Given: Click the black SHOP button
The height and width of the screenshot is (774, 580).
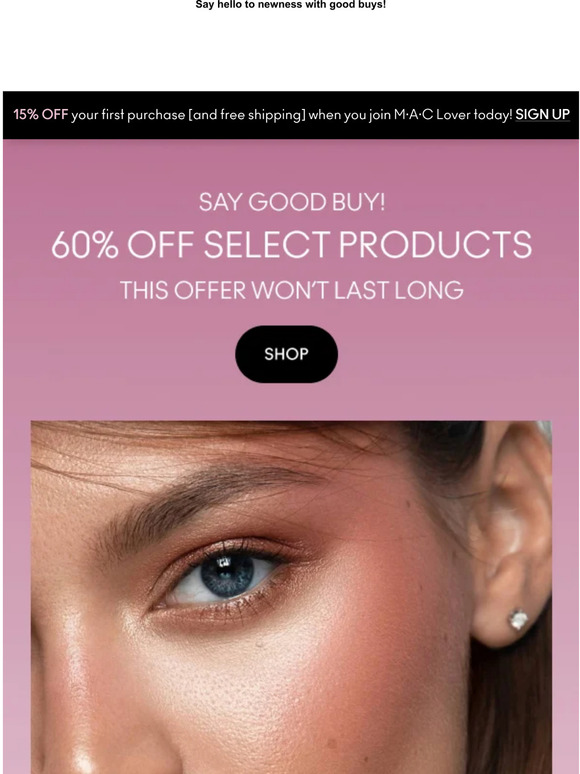Looking at the screenshot, I should [286, 354].
